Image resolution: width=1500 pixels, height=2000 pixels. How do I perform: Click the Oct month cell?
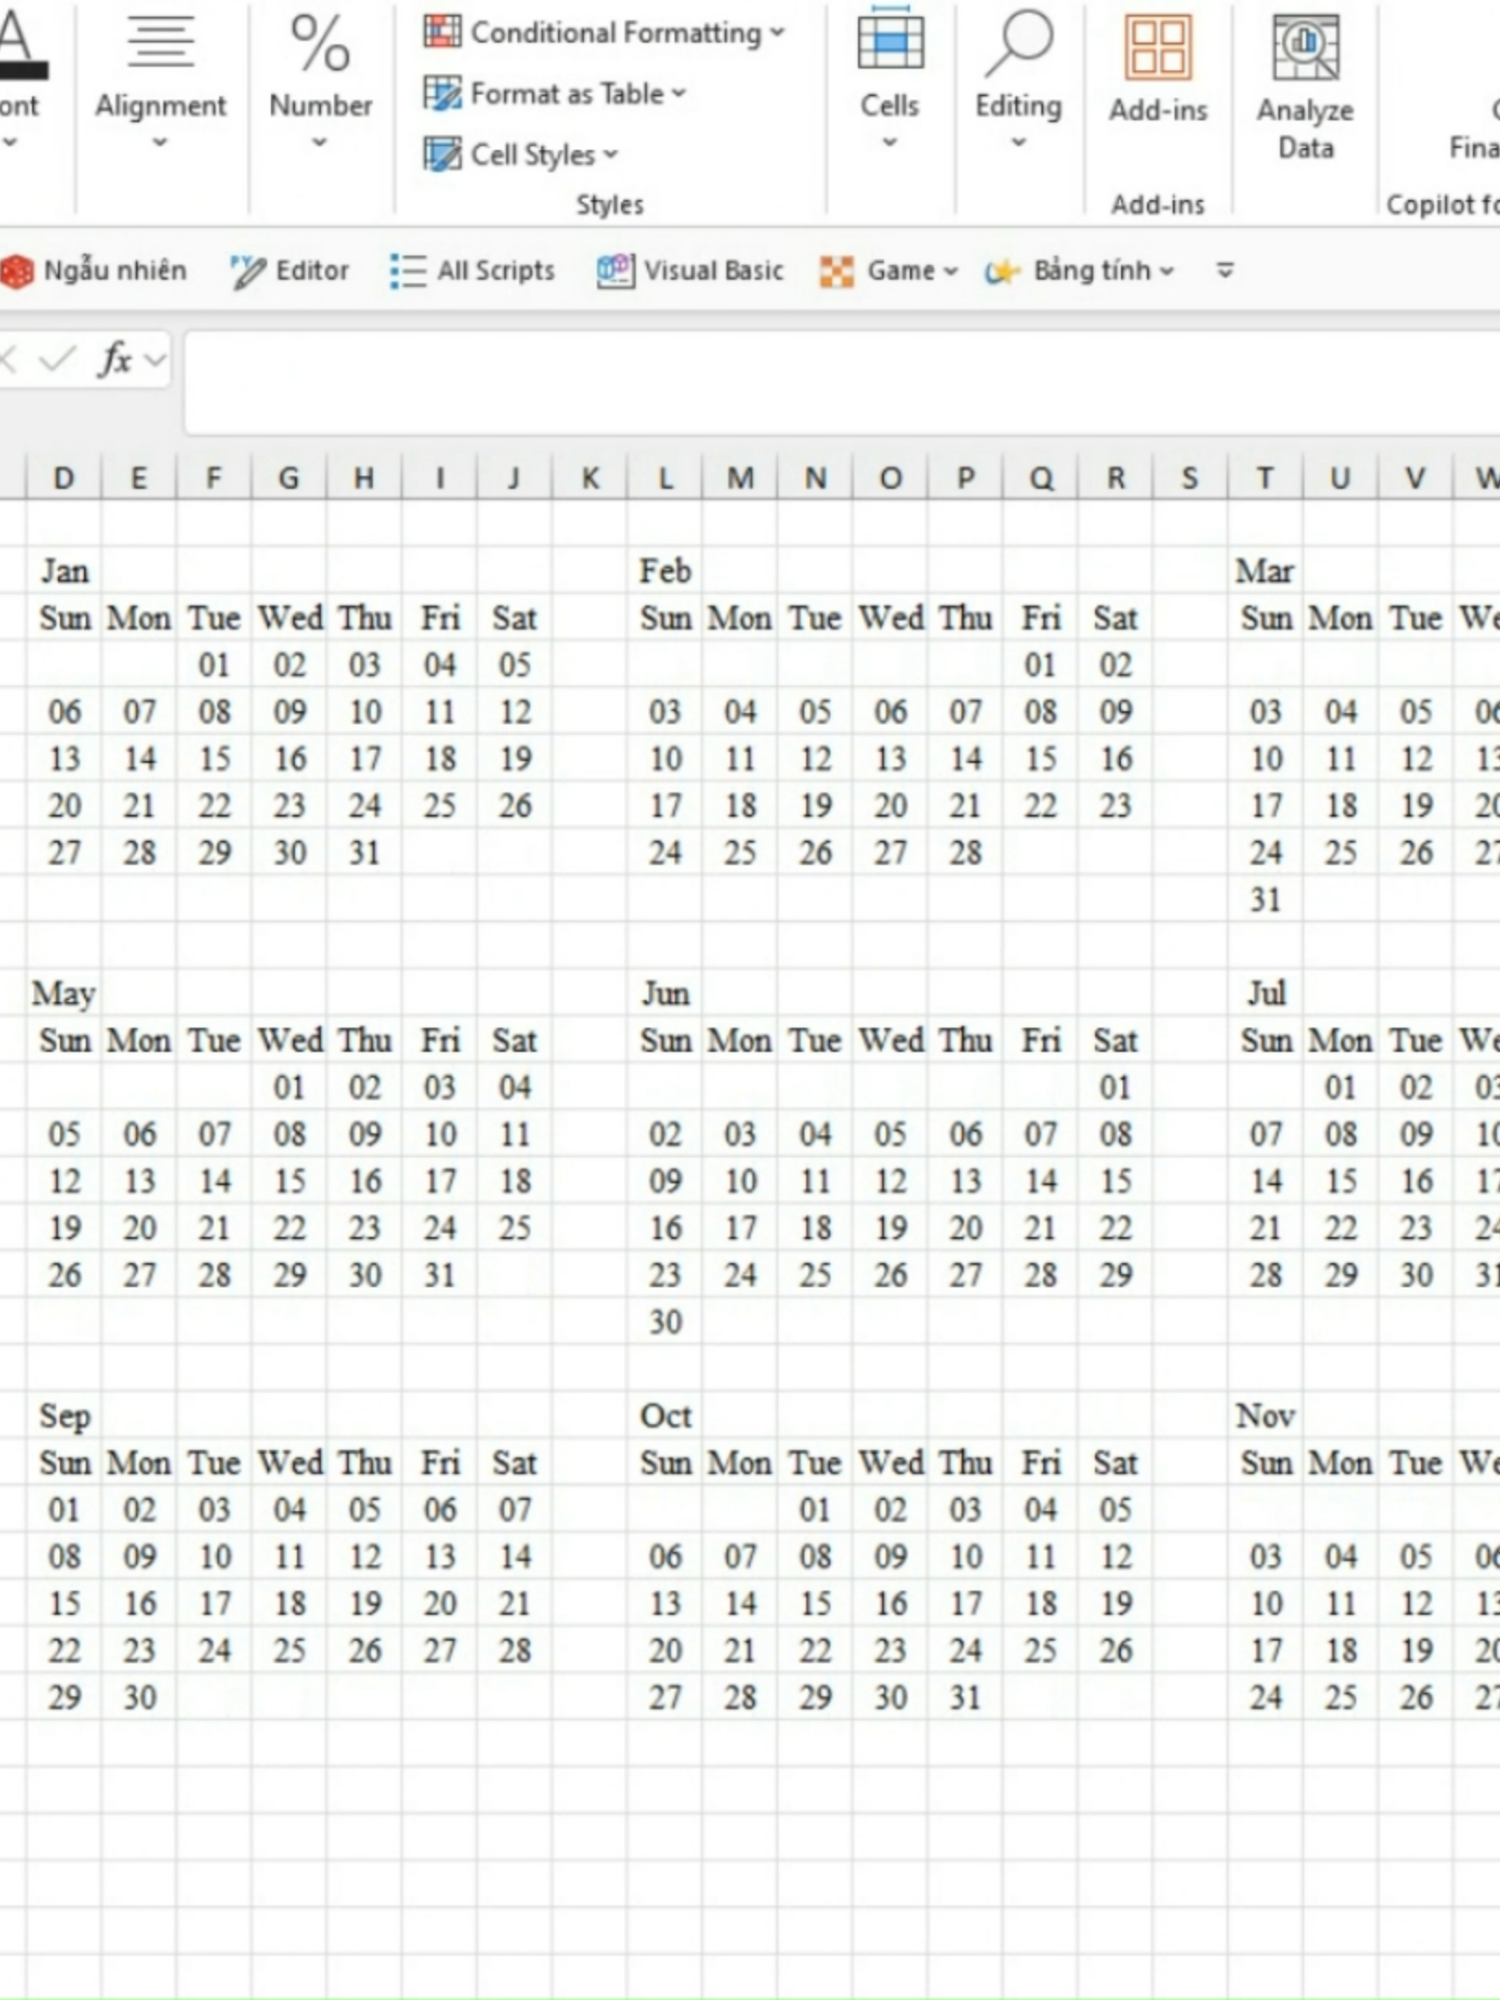[x=665, y=1416]
